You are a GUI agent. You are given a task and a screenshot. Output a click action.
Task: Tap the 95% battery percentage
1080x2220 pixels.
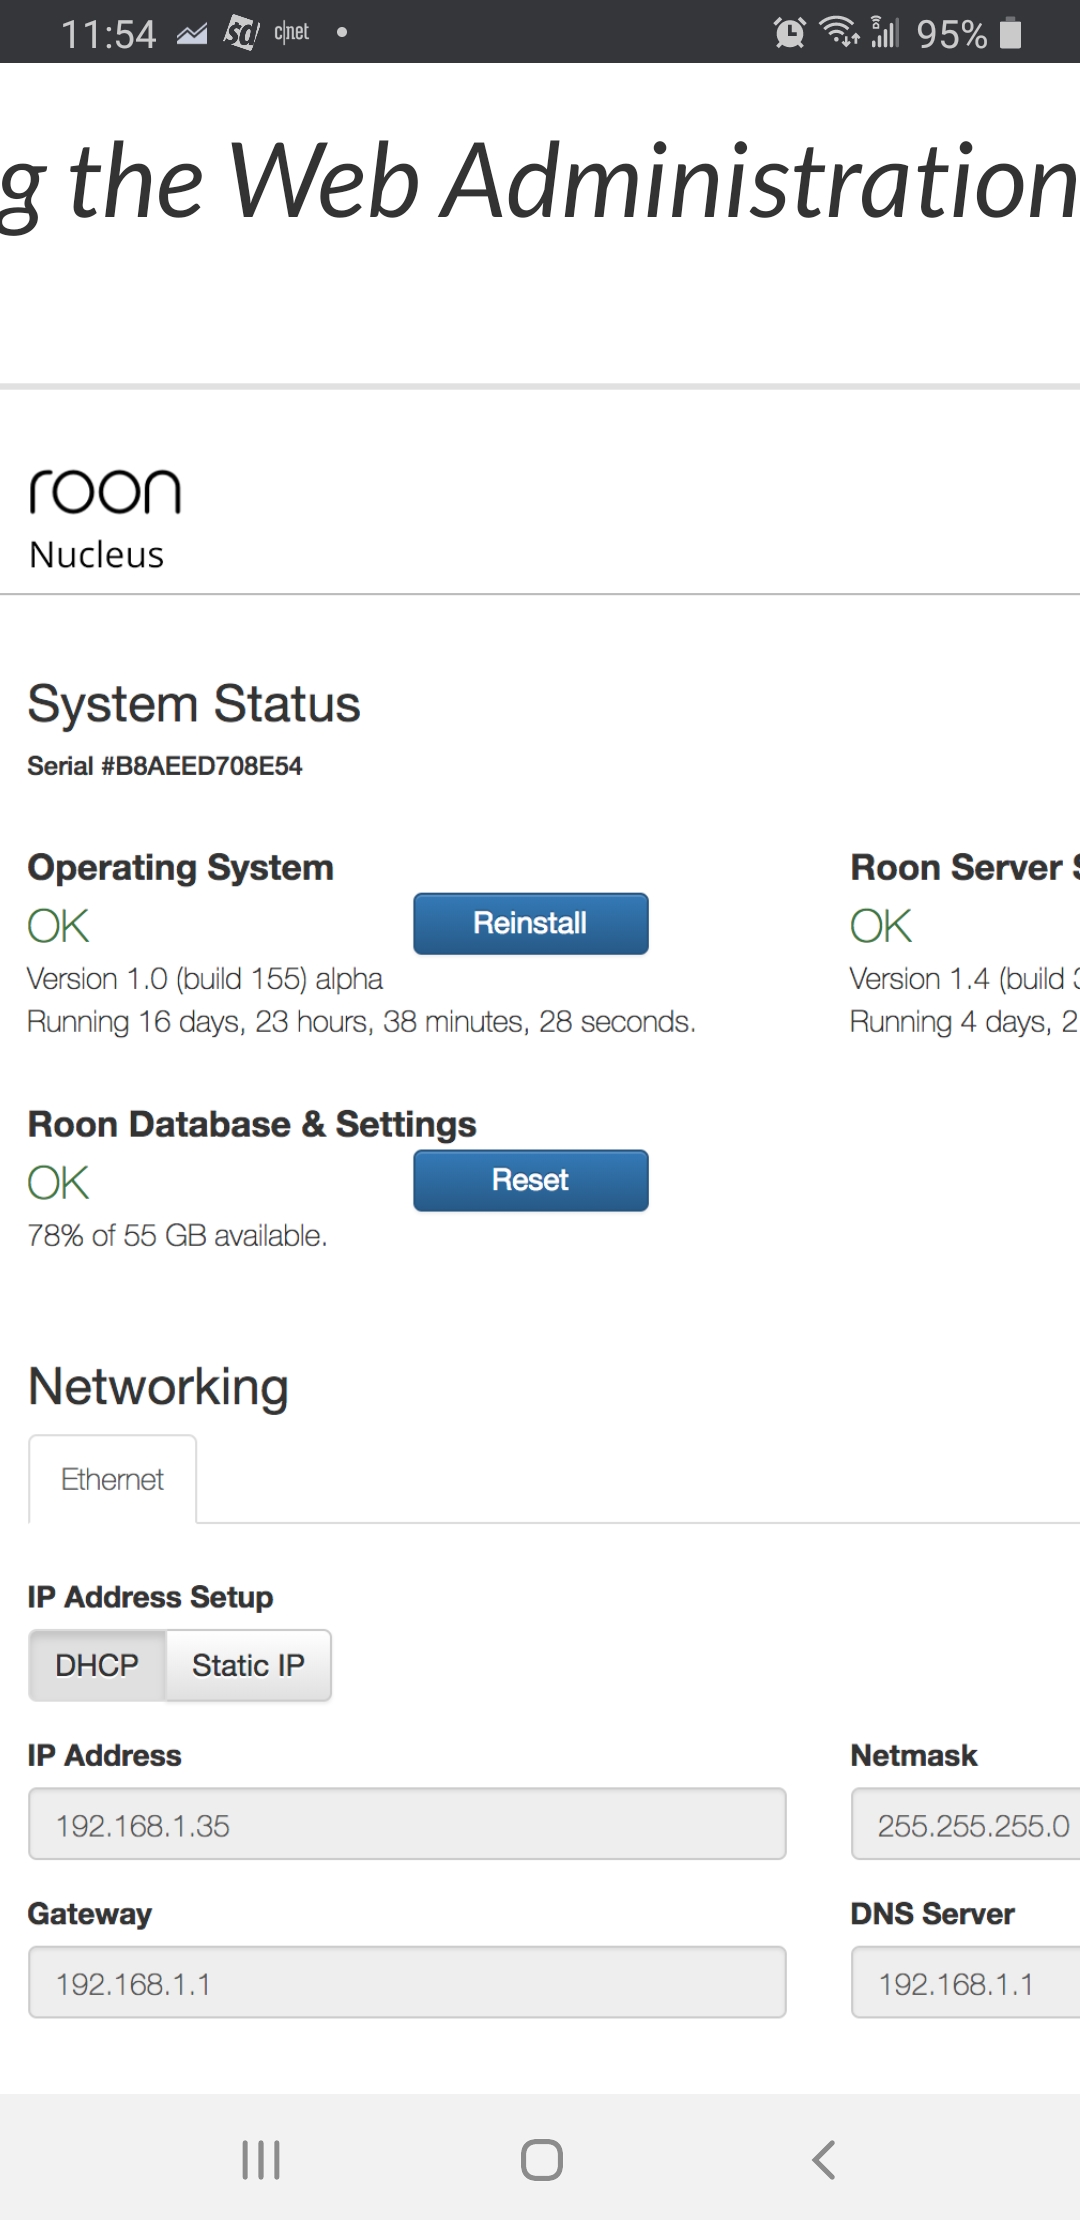952,34
